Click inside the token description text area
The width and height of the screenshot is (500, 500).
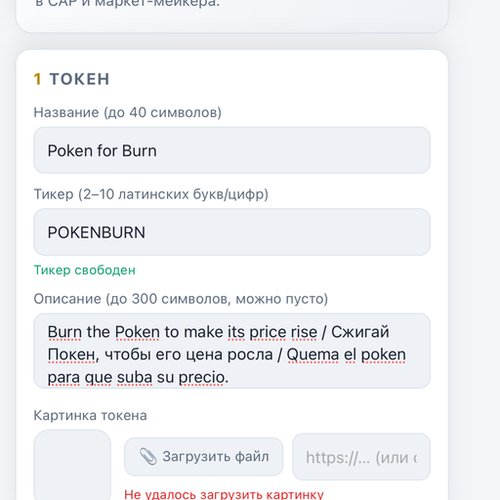(232, 351)
